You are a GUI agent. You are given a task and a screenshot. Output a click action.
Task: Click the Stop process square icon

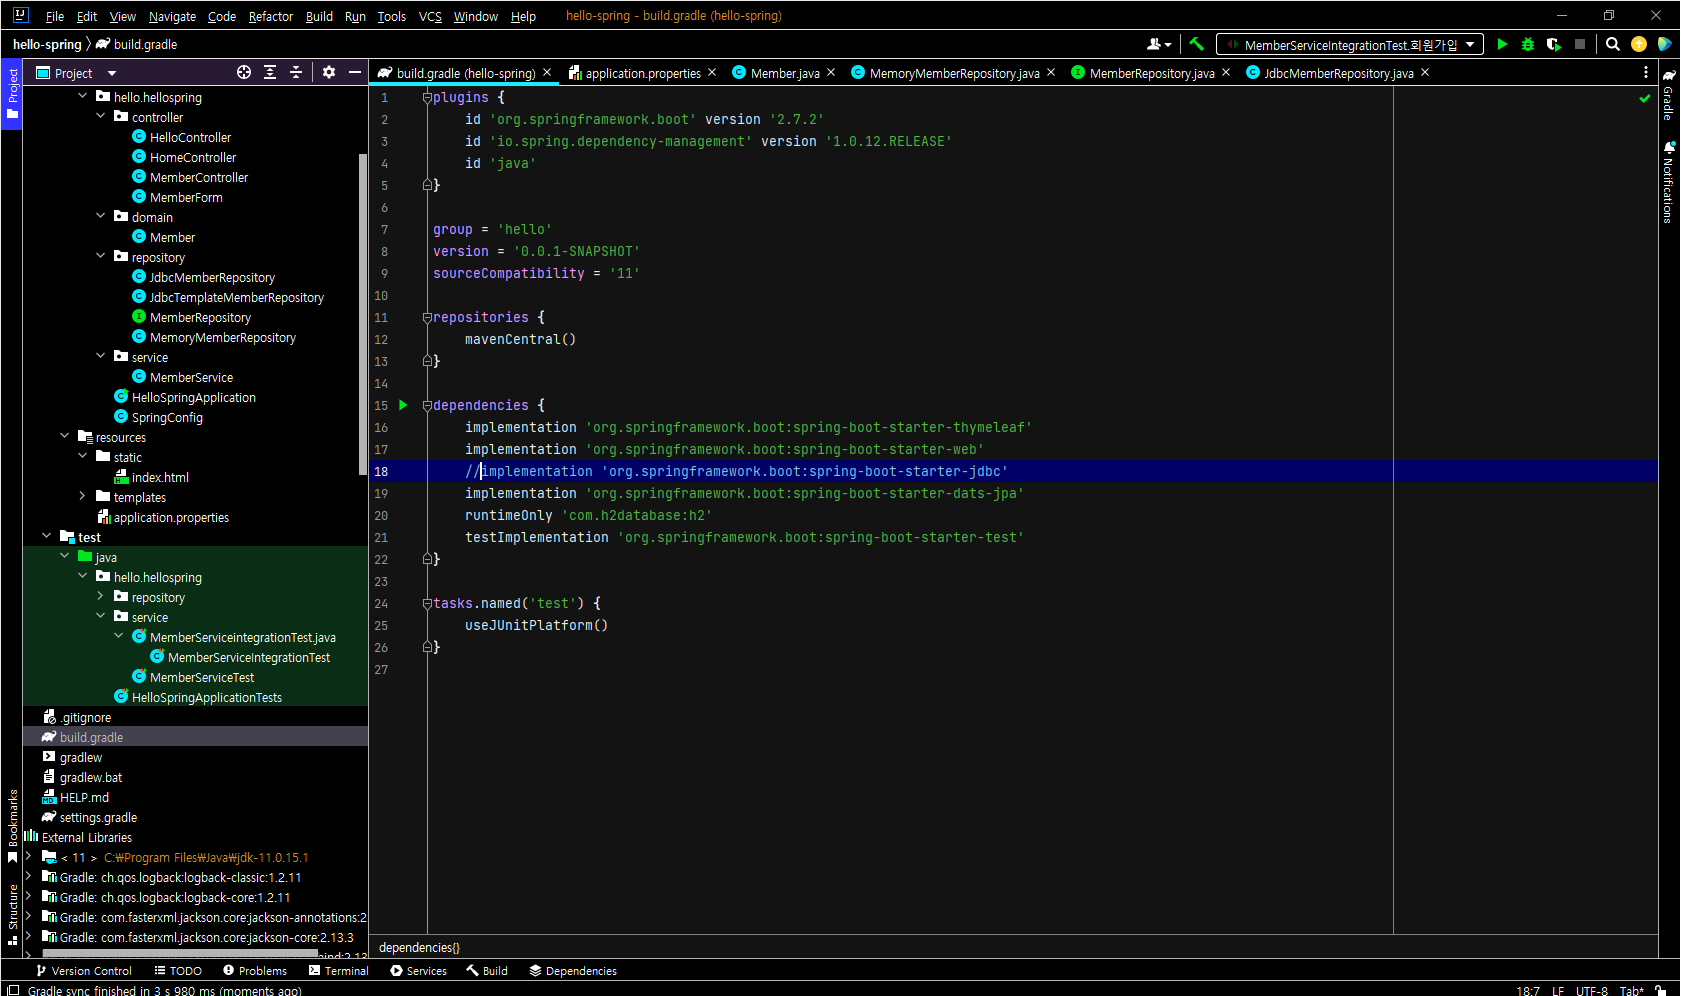[1580, 44]
